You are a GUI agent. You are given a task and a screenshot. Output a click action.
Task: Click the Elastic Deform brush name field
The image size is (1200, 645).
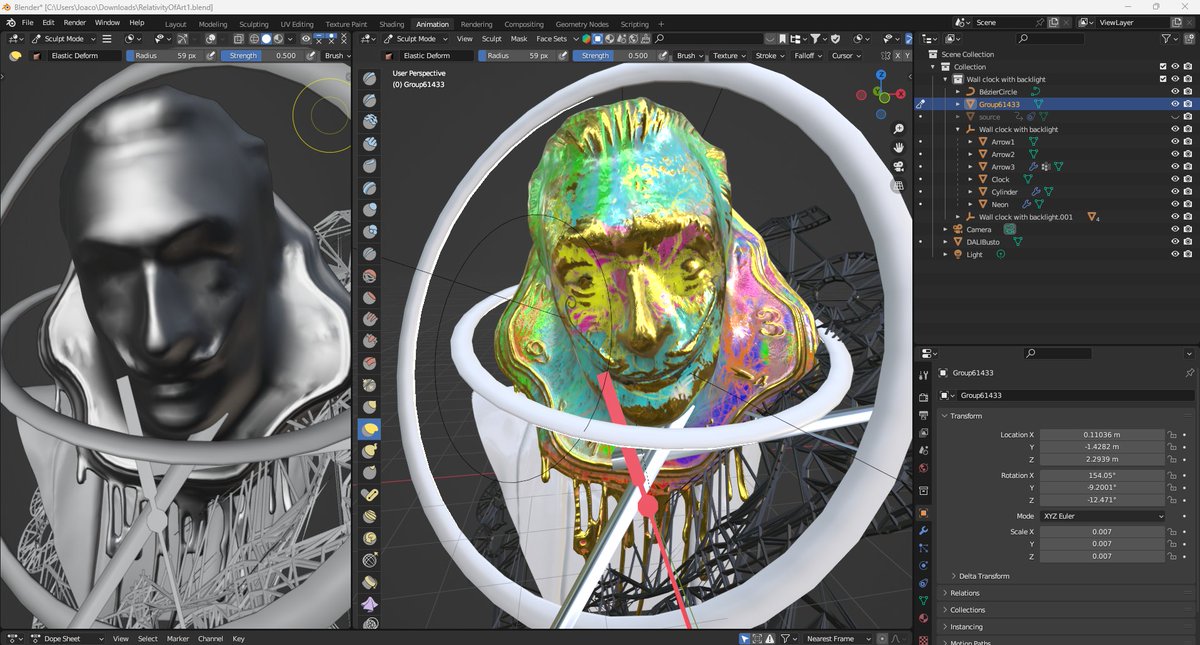click(x=437, y=56)
